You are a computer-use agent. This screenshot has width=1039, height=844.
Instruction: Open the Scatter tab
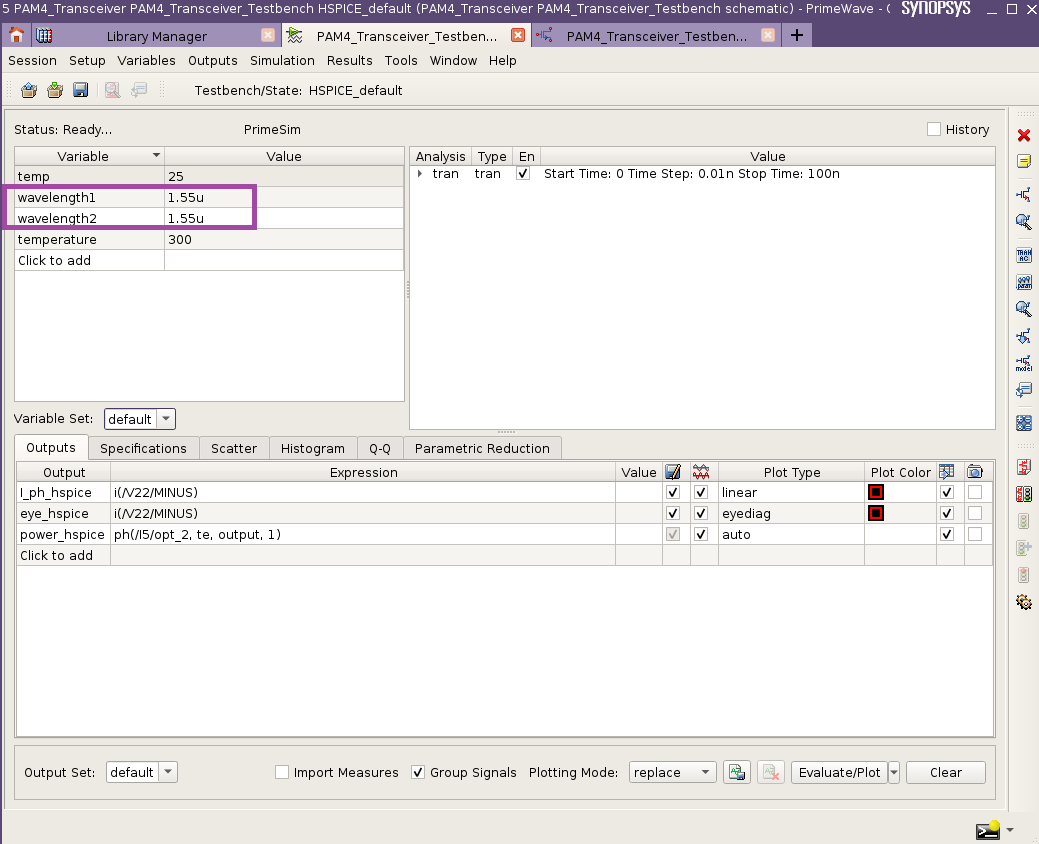[x=234, y=448]
